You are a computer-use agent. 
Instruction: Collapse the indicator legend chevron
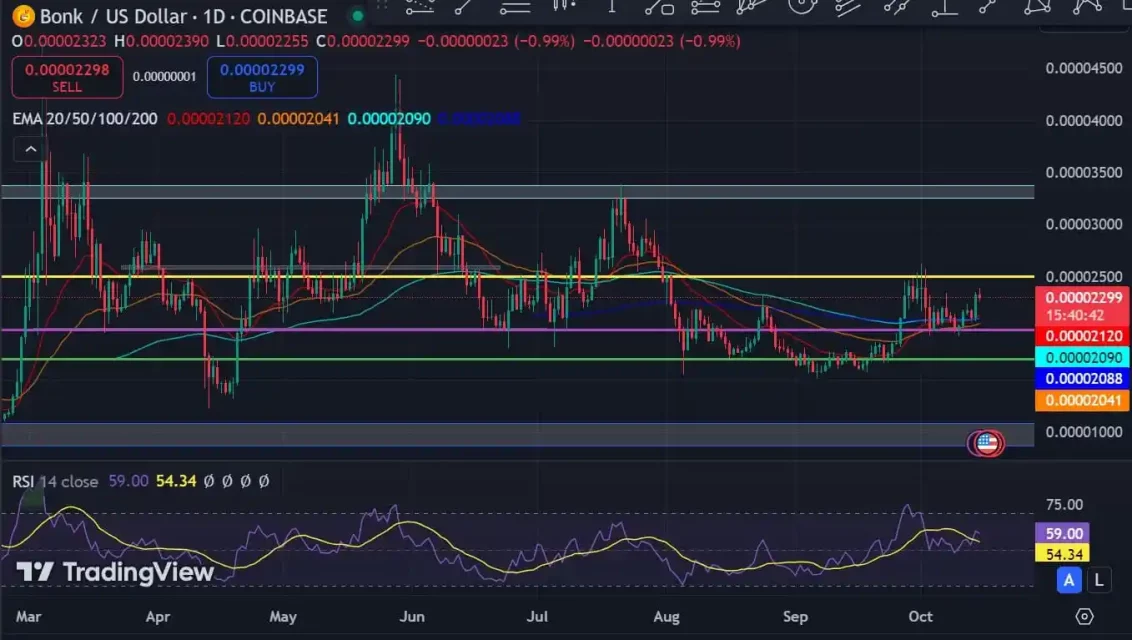(30, 149)
